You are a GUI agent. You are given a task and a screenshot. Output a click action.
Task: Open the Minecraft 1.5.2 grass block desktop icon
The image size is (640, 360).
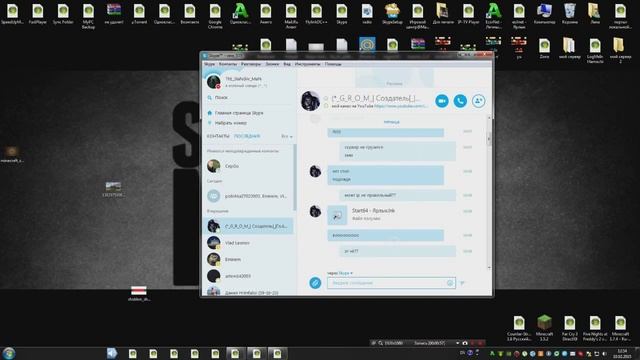coord(544,328)
